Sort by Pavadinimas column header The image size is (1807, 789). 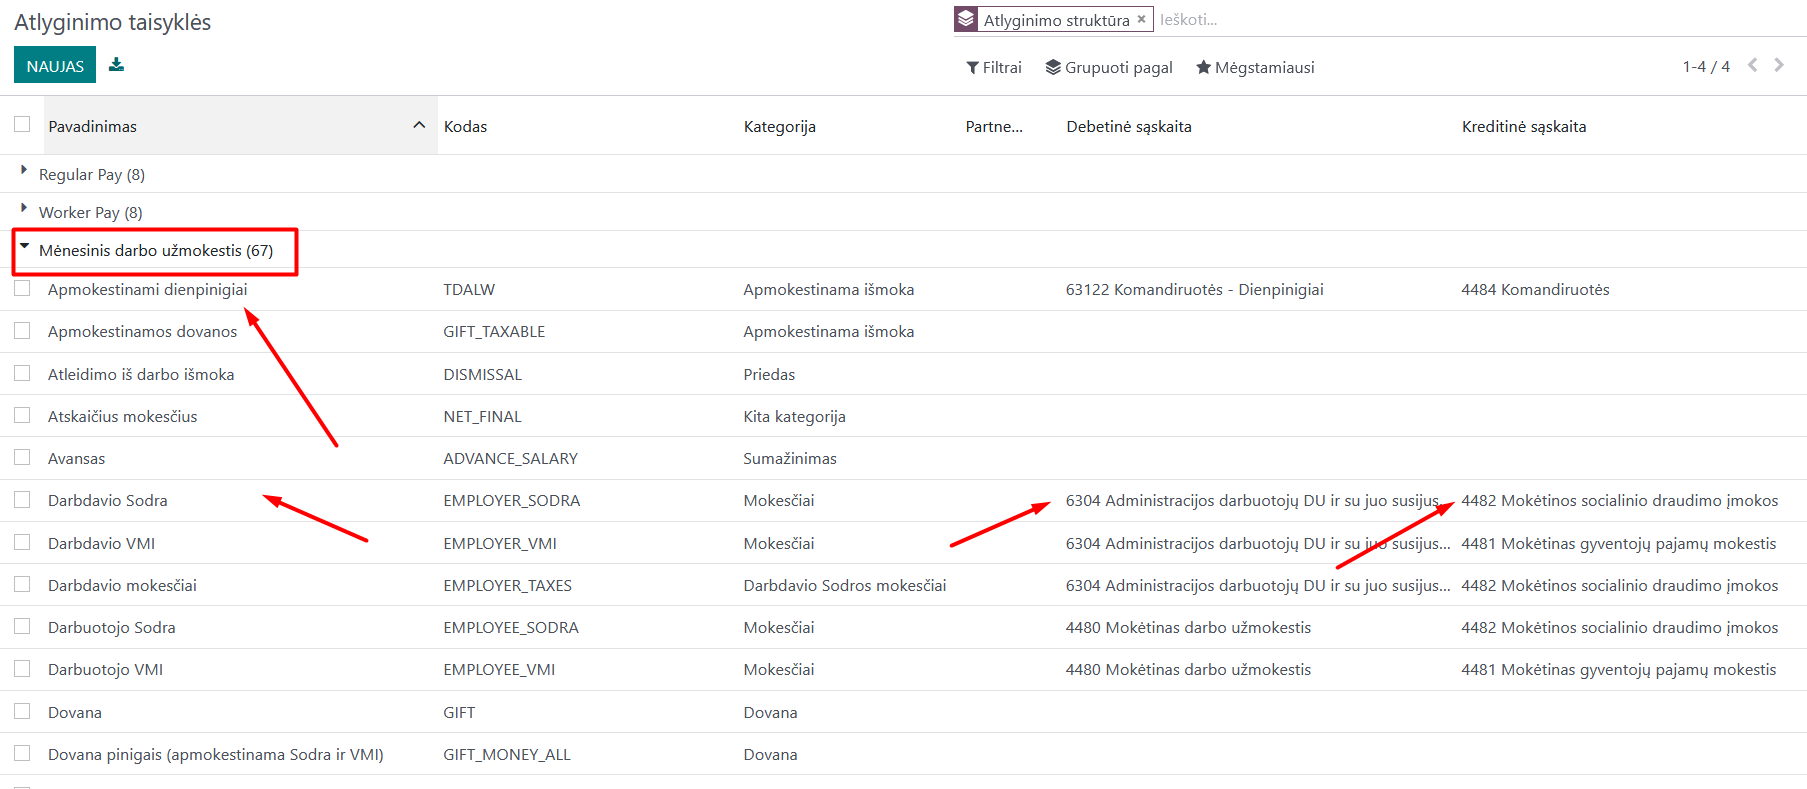click(x=240, y=126)
